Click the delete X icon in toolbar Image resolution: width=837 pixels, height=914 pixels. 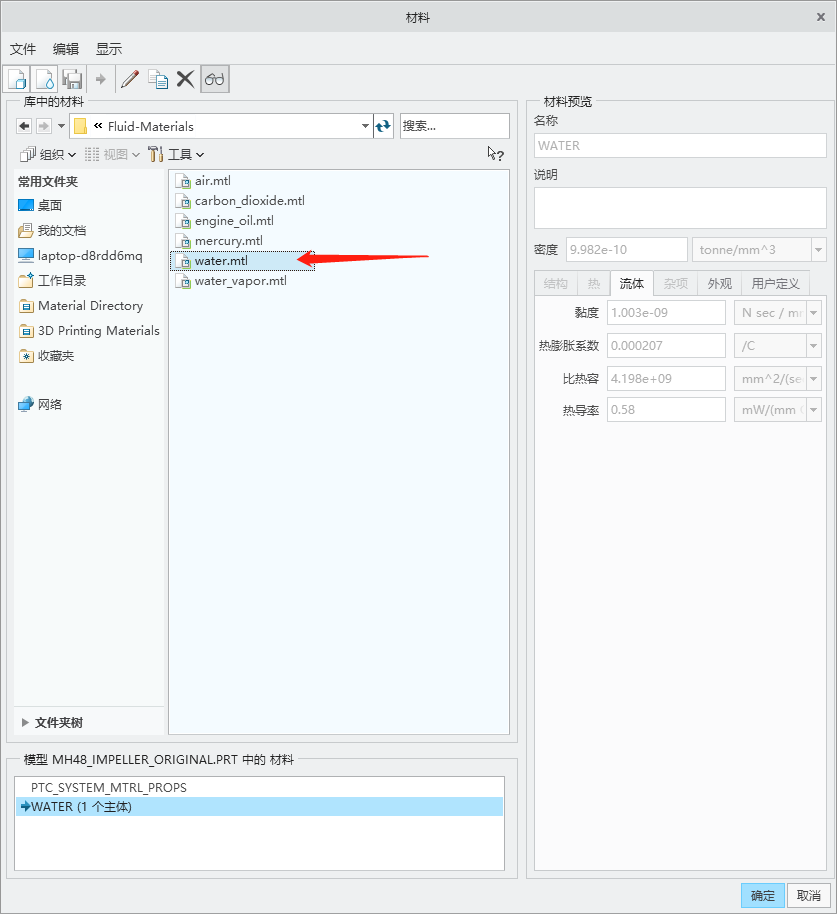tap(185, 79)
